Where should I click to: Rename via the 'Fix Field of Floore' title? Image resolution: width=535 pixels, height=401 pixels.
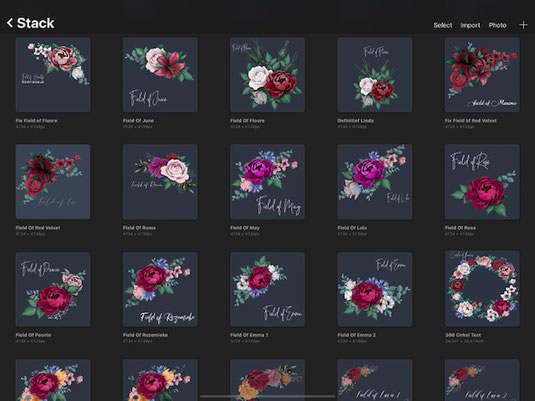(37, 120)
